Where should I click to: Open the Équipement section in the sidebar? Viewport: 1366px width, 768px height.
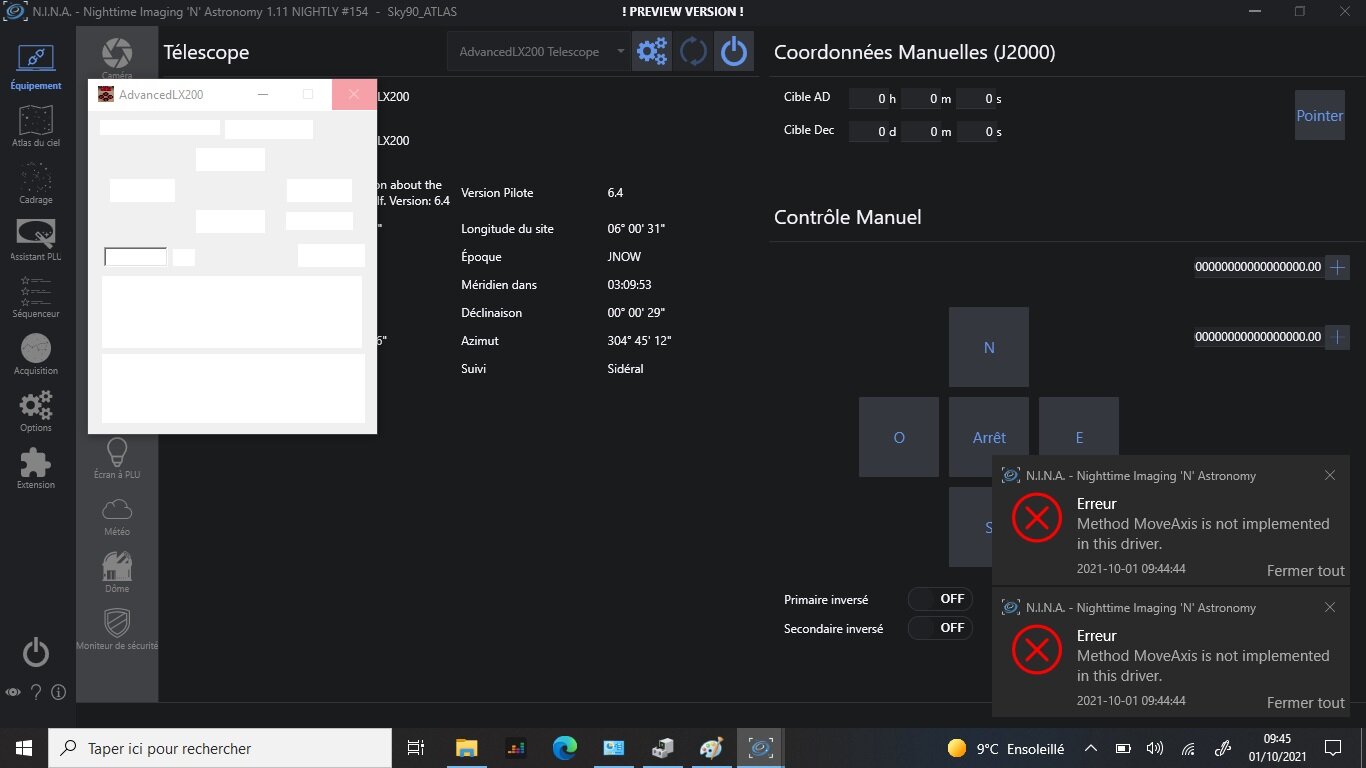click(x=36, y=67)
